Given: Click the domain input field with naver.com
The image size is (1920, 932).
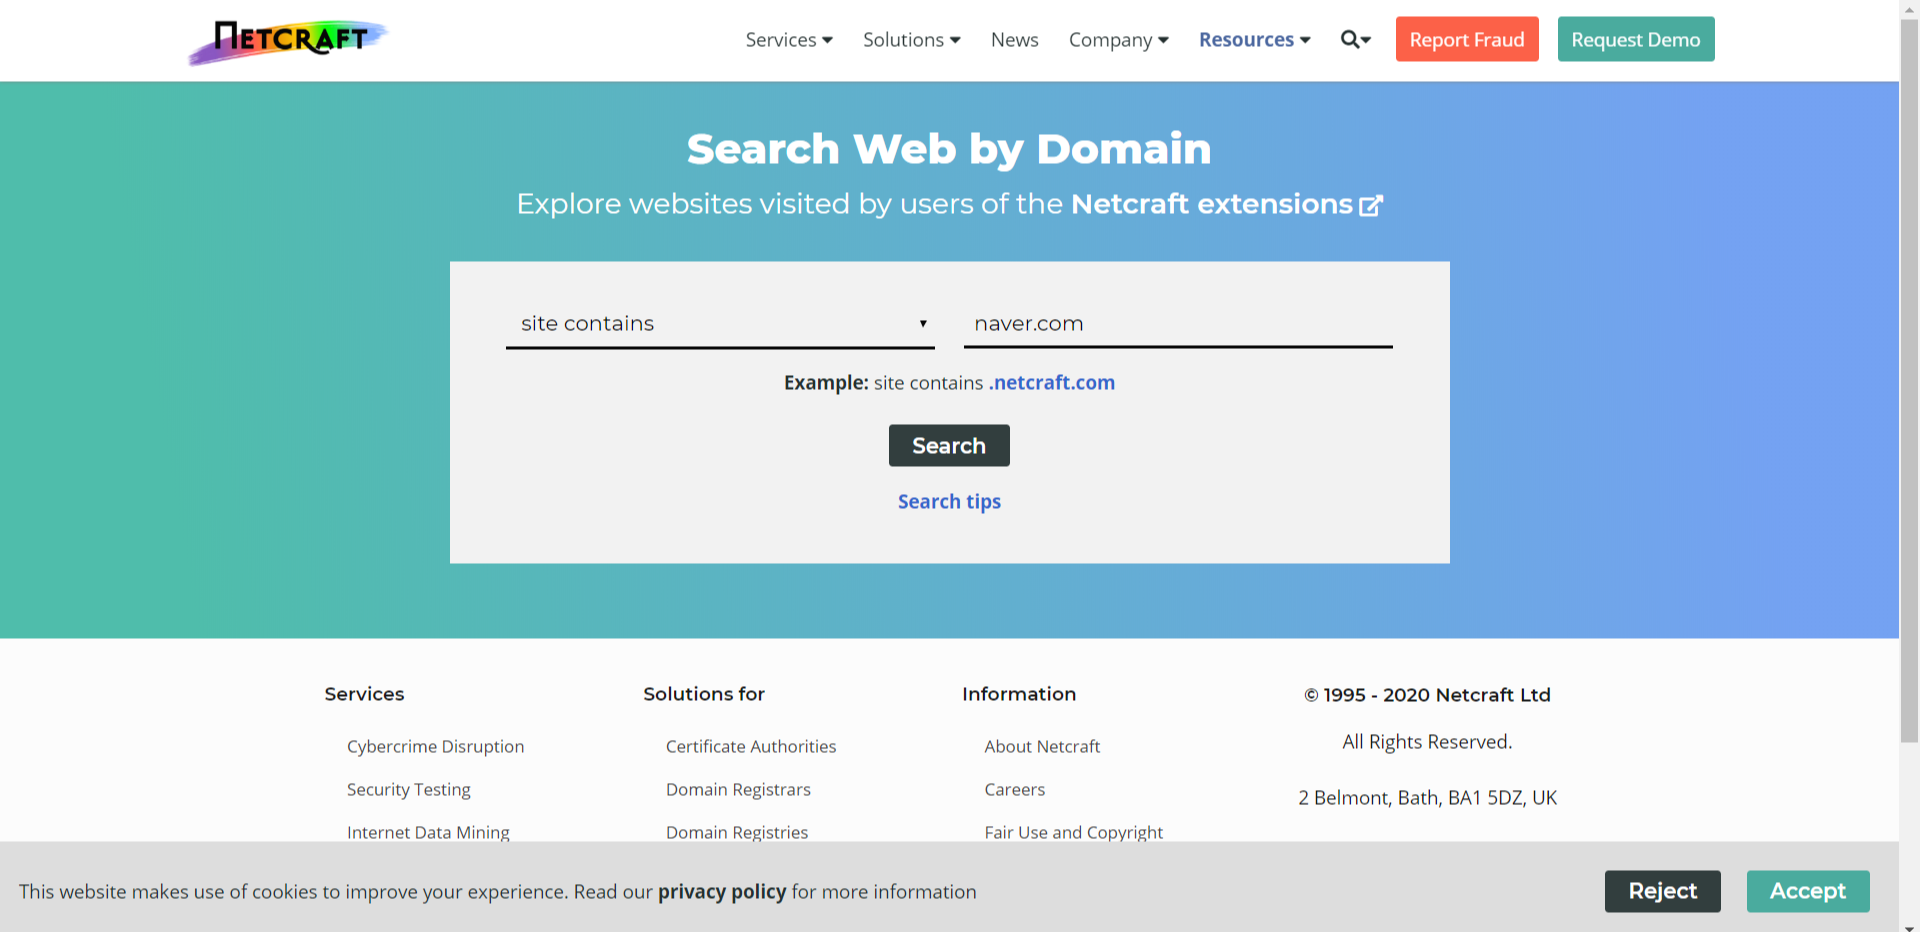Looking at the screenshot, I should 1178,324.
